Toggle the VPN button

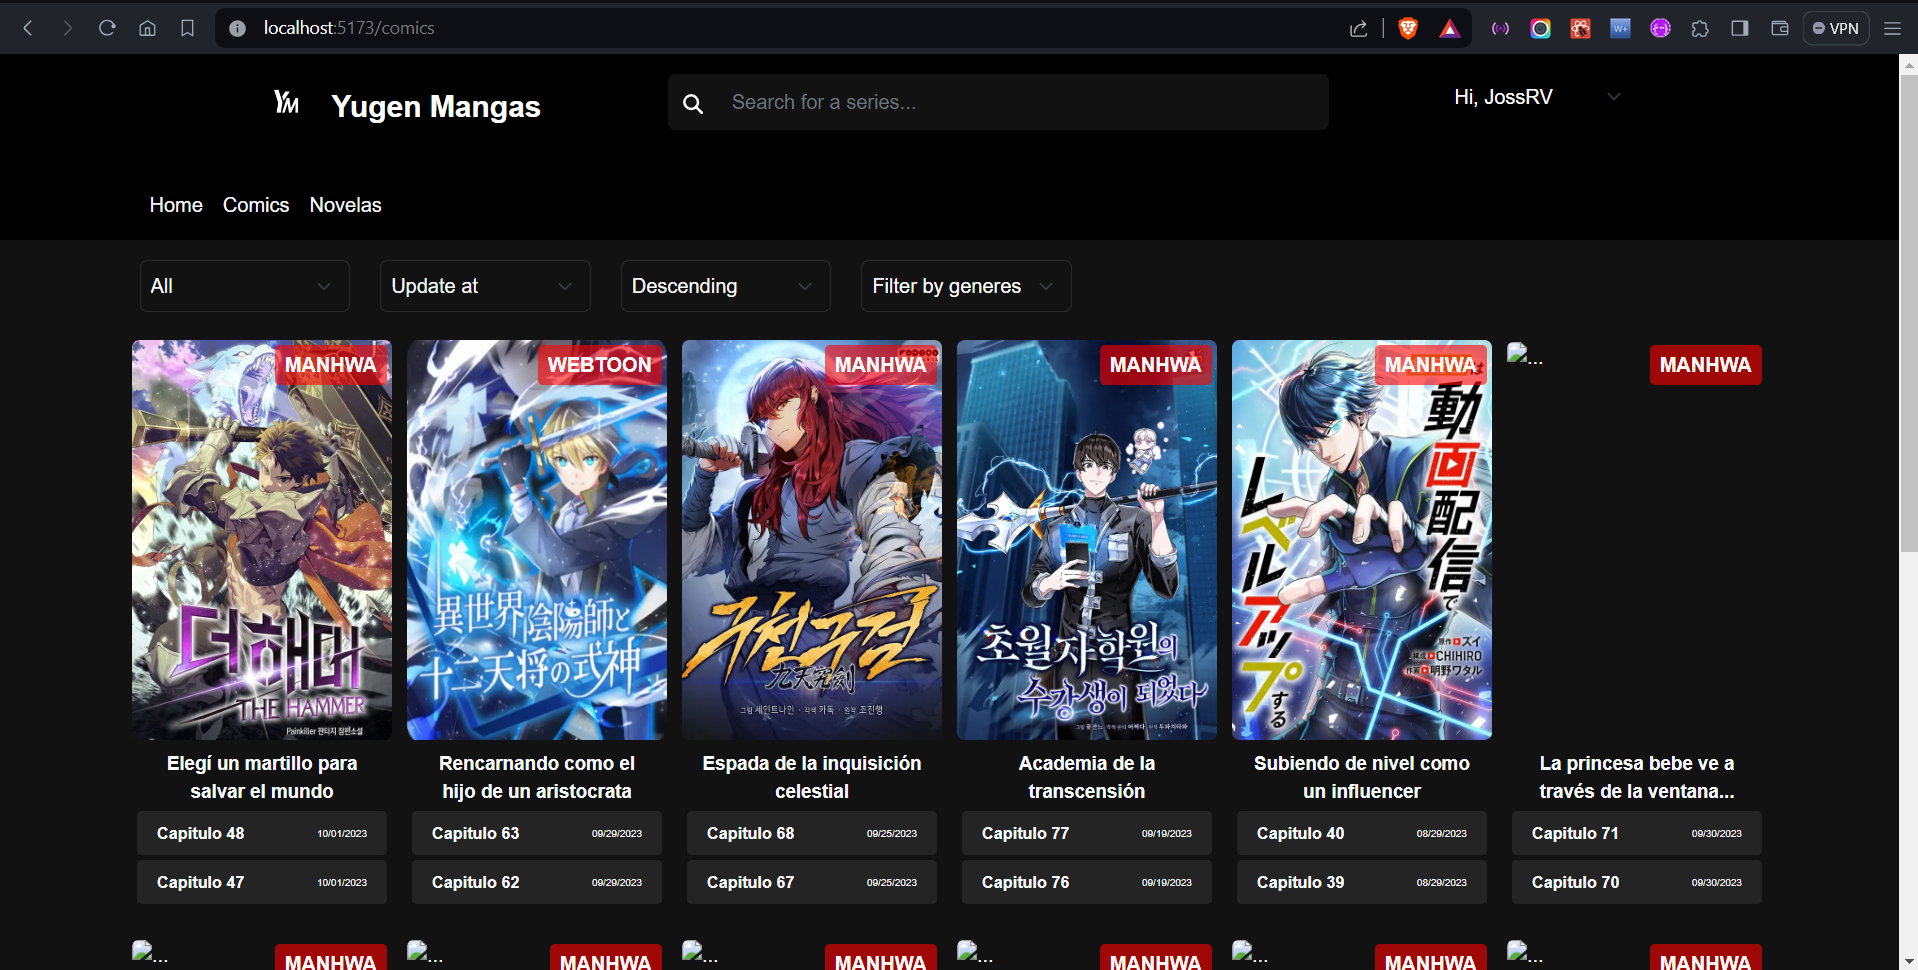(1835, 28)
